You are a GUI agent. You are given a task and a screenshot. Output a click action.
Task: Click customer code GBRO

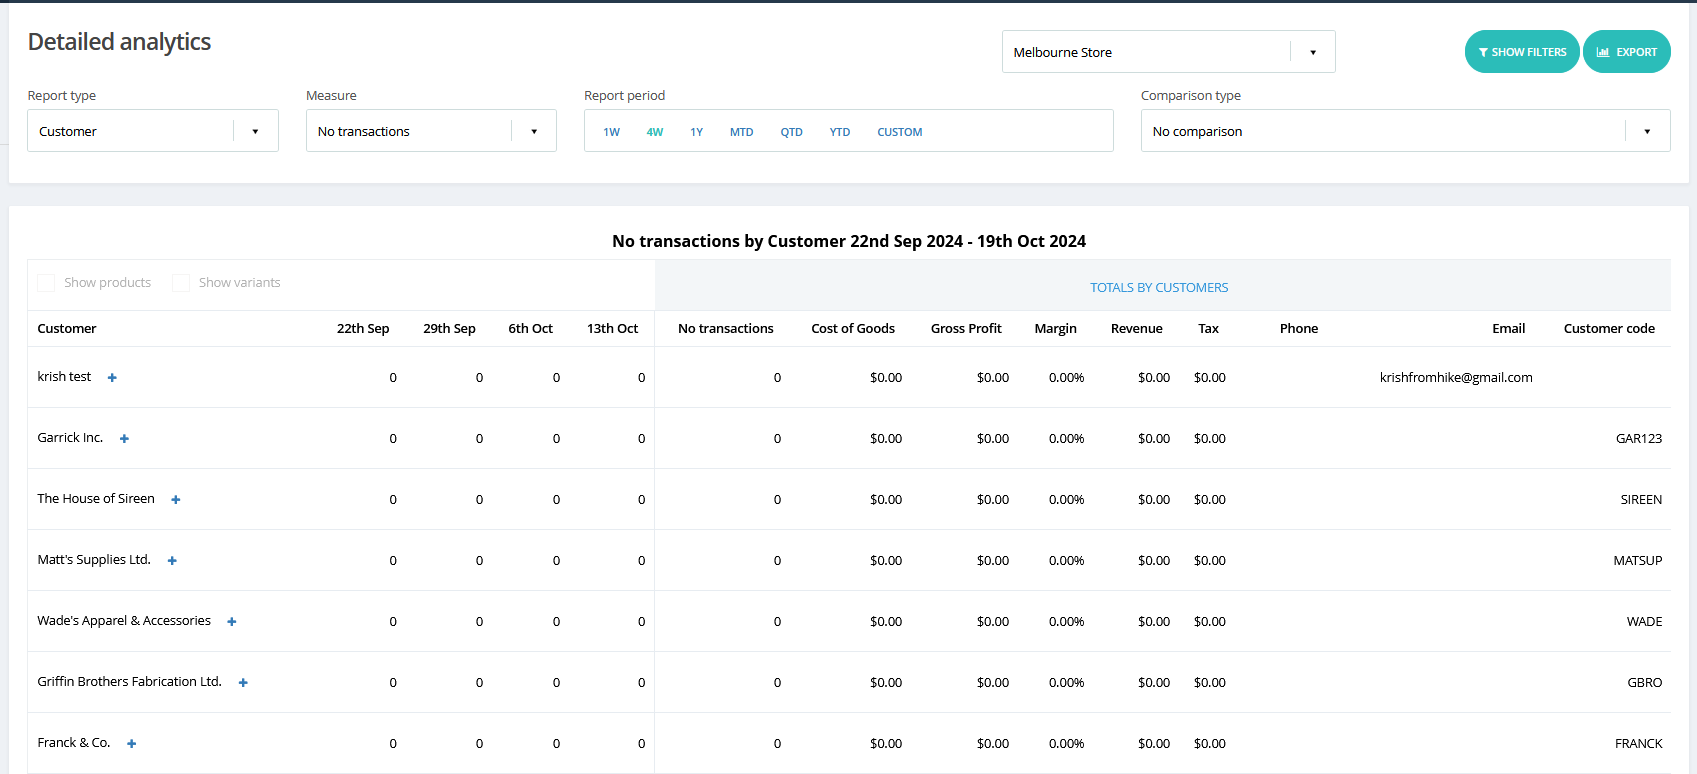[1645, 683]
